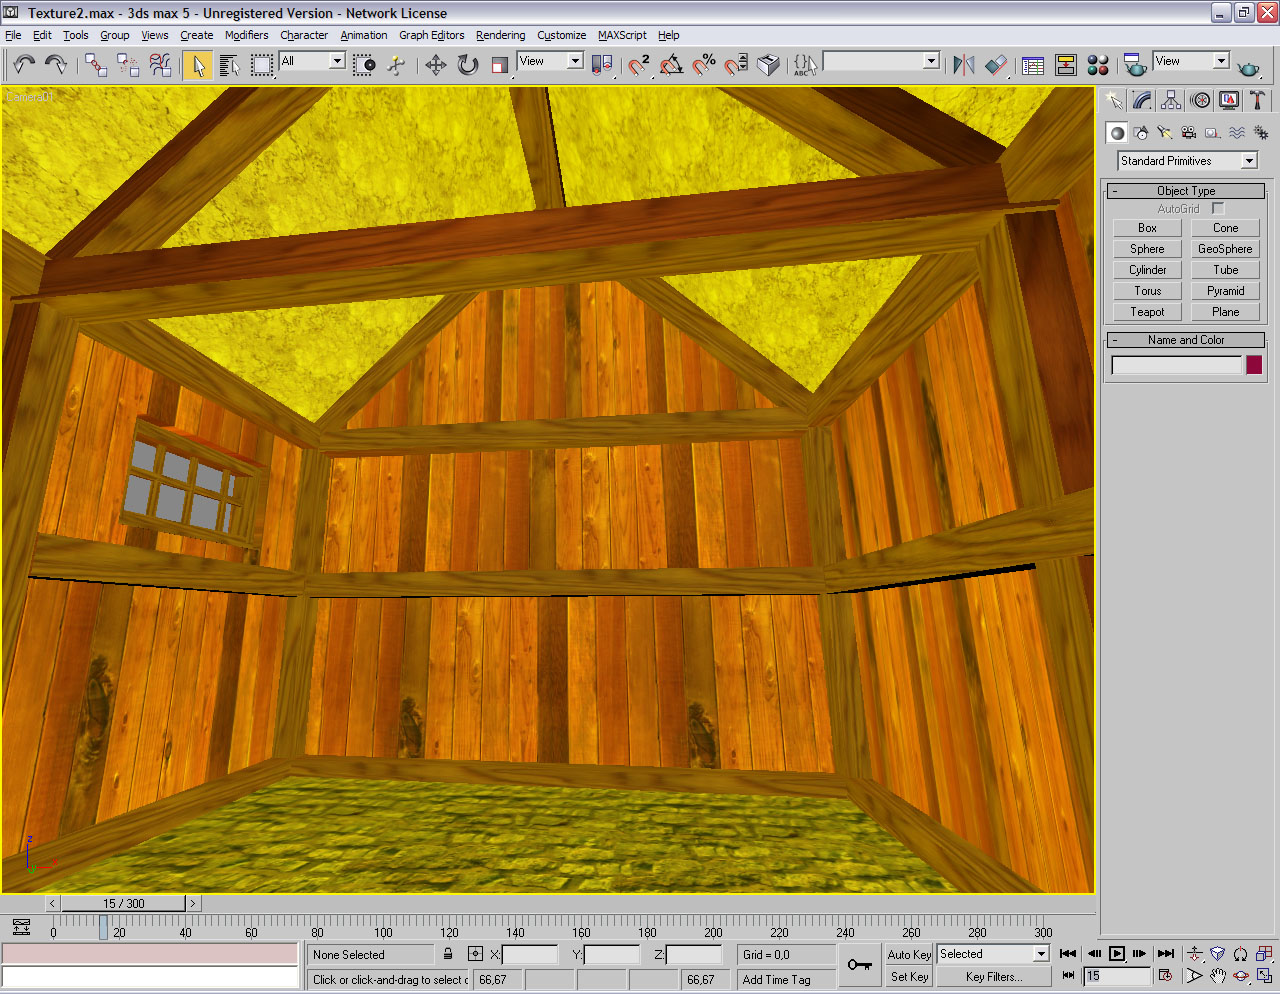
Task: Open the Material Editor spheres icon
Action: (x=1097, y=66)
